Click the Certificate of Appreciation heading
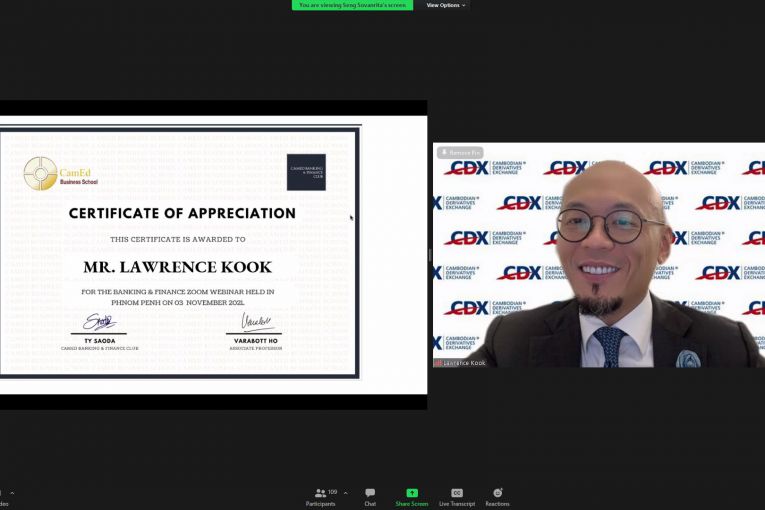This screenshot has width=765, height=510. [x=182, y=213]
